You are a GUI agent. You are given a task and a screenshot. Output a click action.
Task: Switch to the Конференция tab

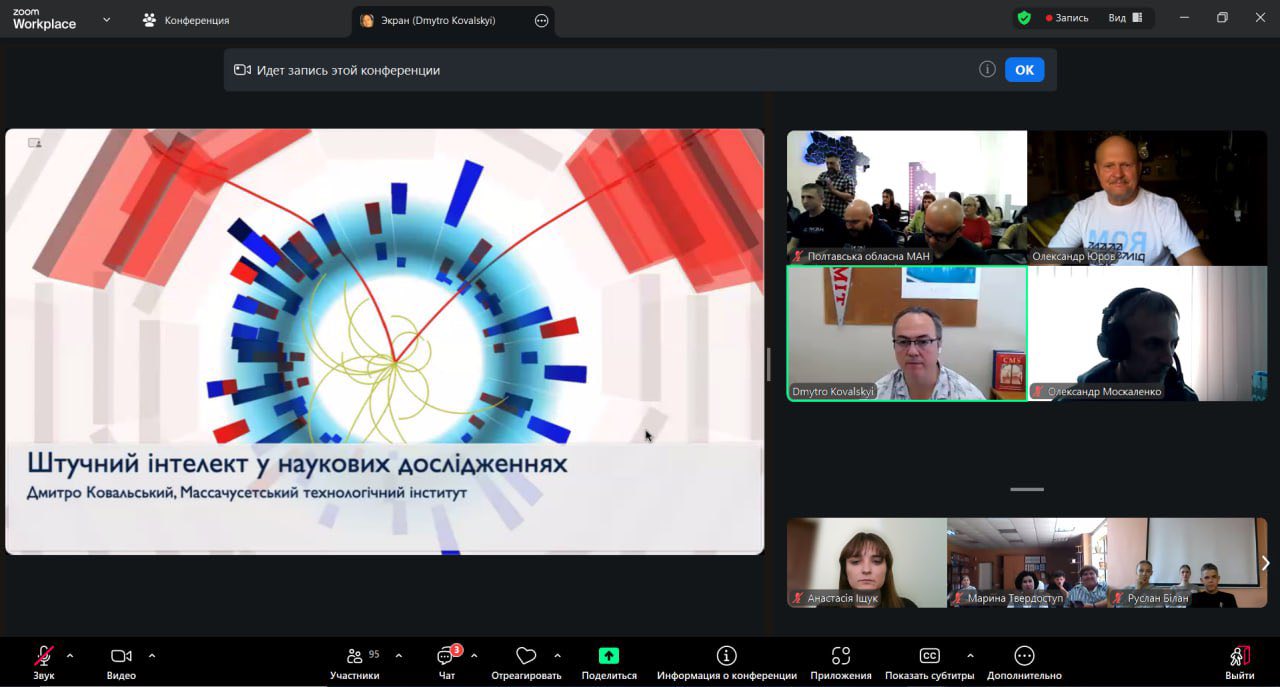pos(186,20)
